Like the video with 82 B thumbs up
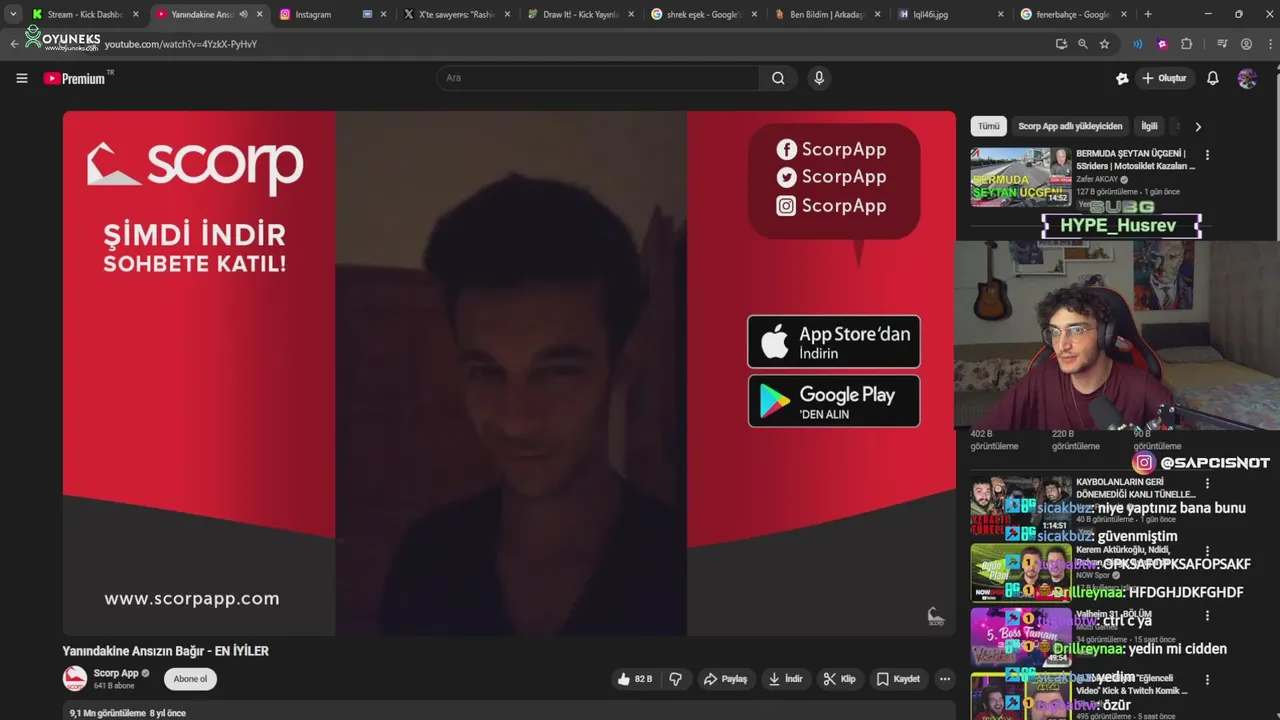The image size is (1280, 720). [x=635, y=679]
